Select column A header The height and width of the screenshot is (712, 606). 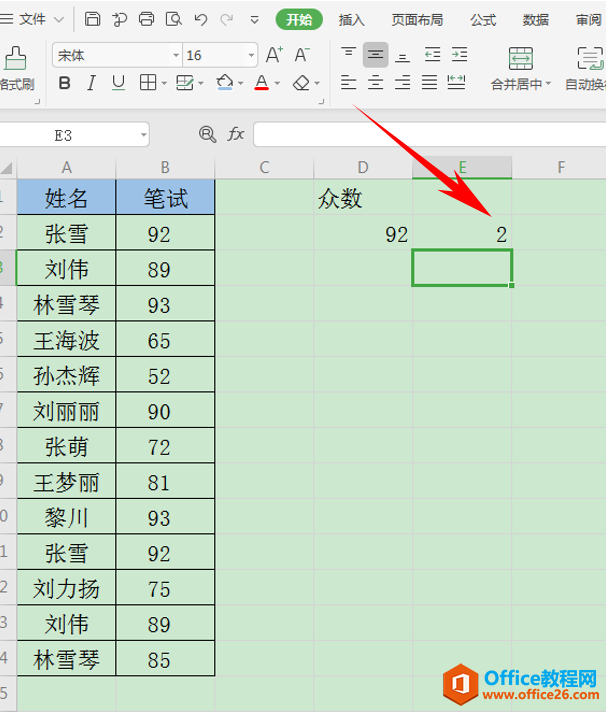pos(66,168)
